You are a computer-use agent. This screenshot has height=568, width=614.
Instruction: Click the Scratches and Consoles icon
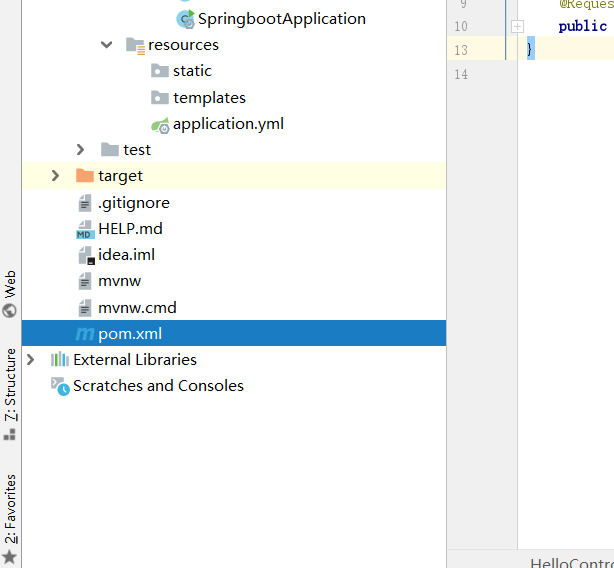point(60,386)
